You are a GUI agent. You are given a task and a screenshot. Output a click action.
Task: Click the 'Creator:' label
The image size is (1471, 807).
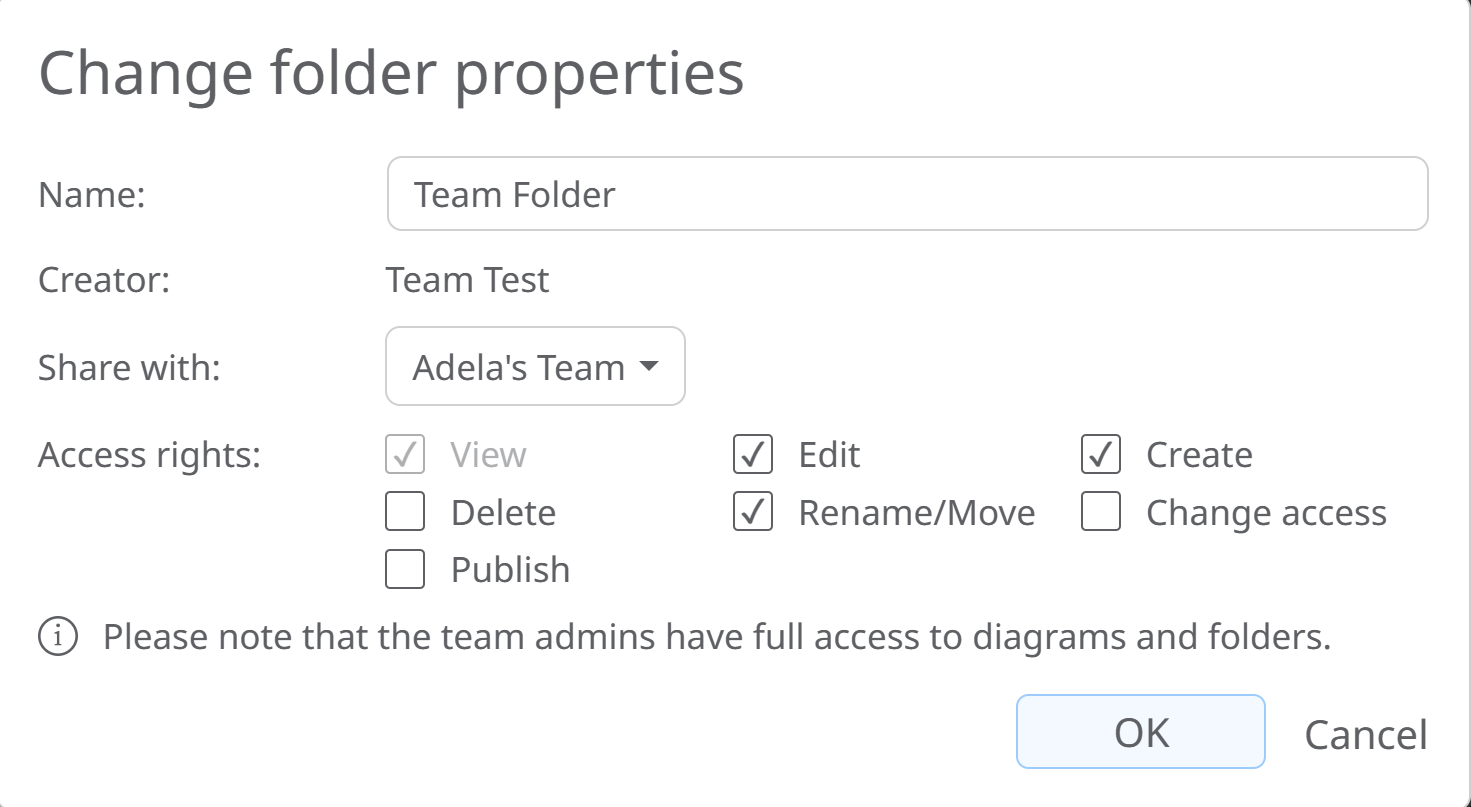104,280
